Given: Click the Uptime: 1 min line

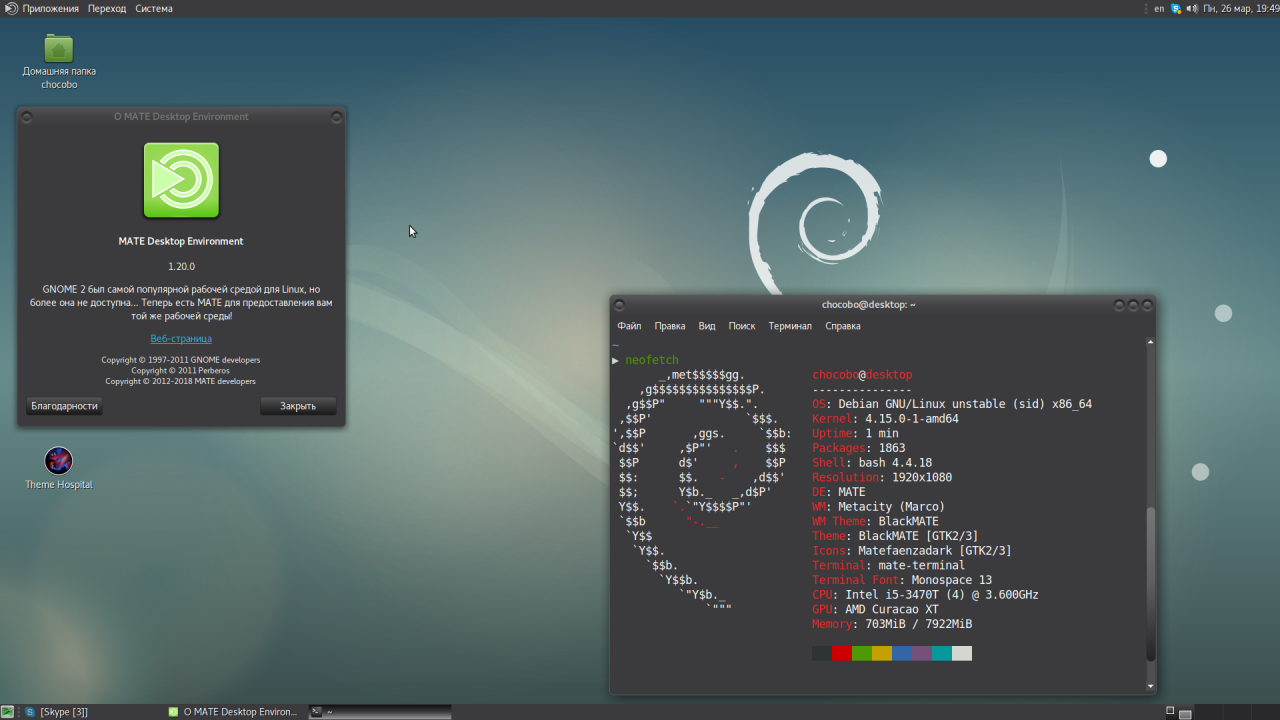Looking at the screenshot, I should click(855, 434).
